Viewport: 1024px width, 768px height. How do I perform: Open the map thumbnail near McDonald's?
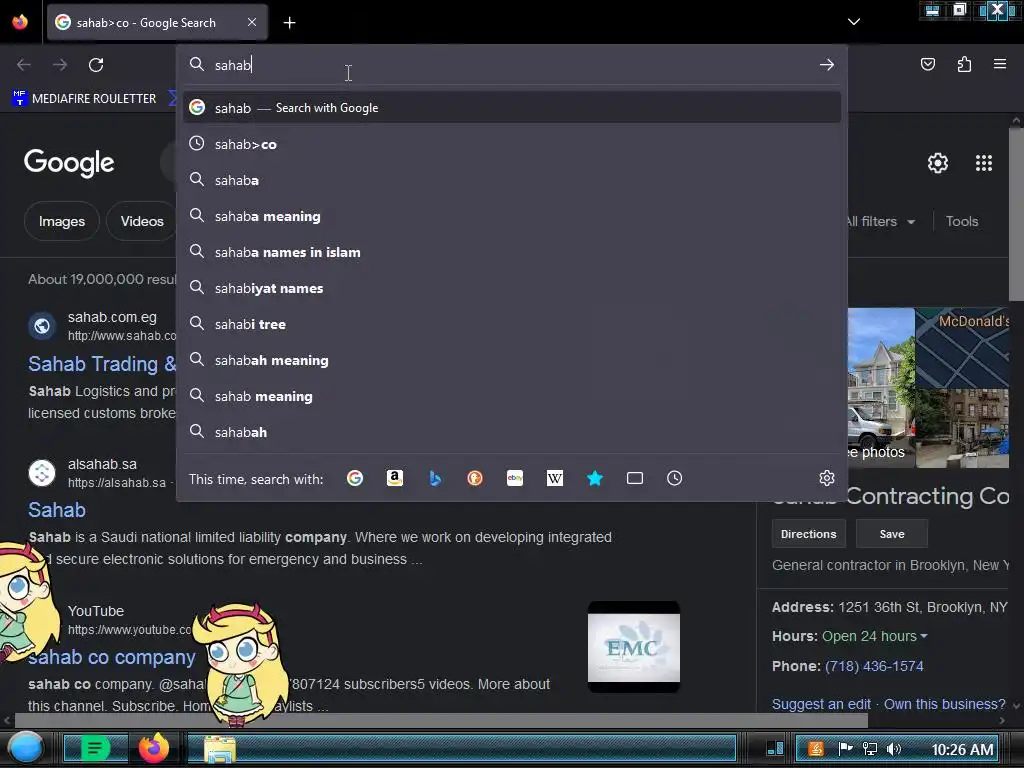click(x=962, y=348)
